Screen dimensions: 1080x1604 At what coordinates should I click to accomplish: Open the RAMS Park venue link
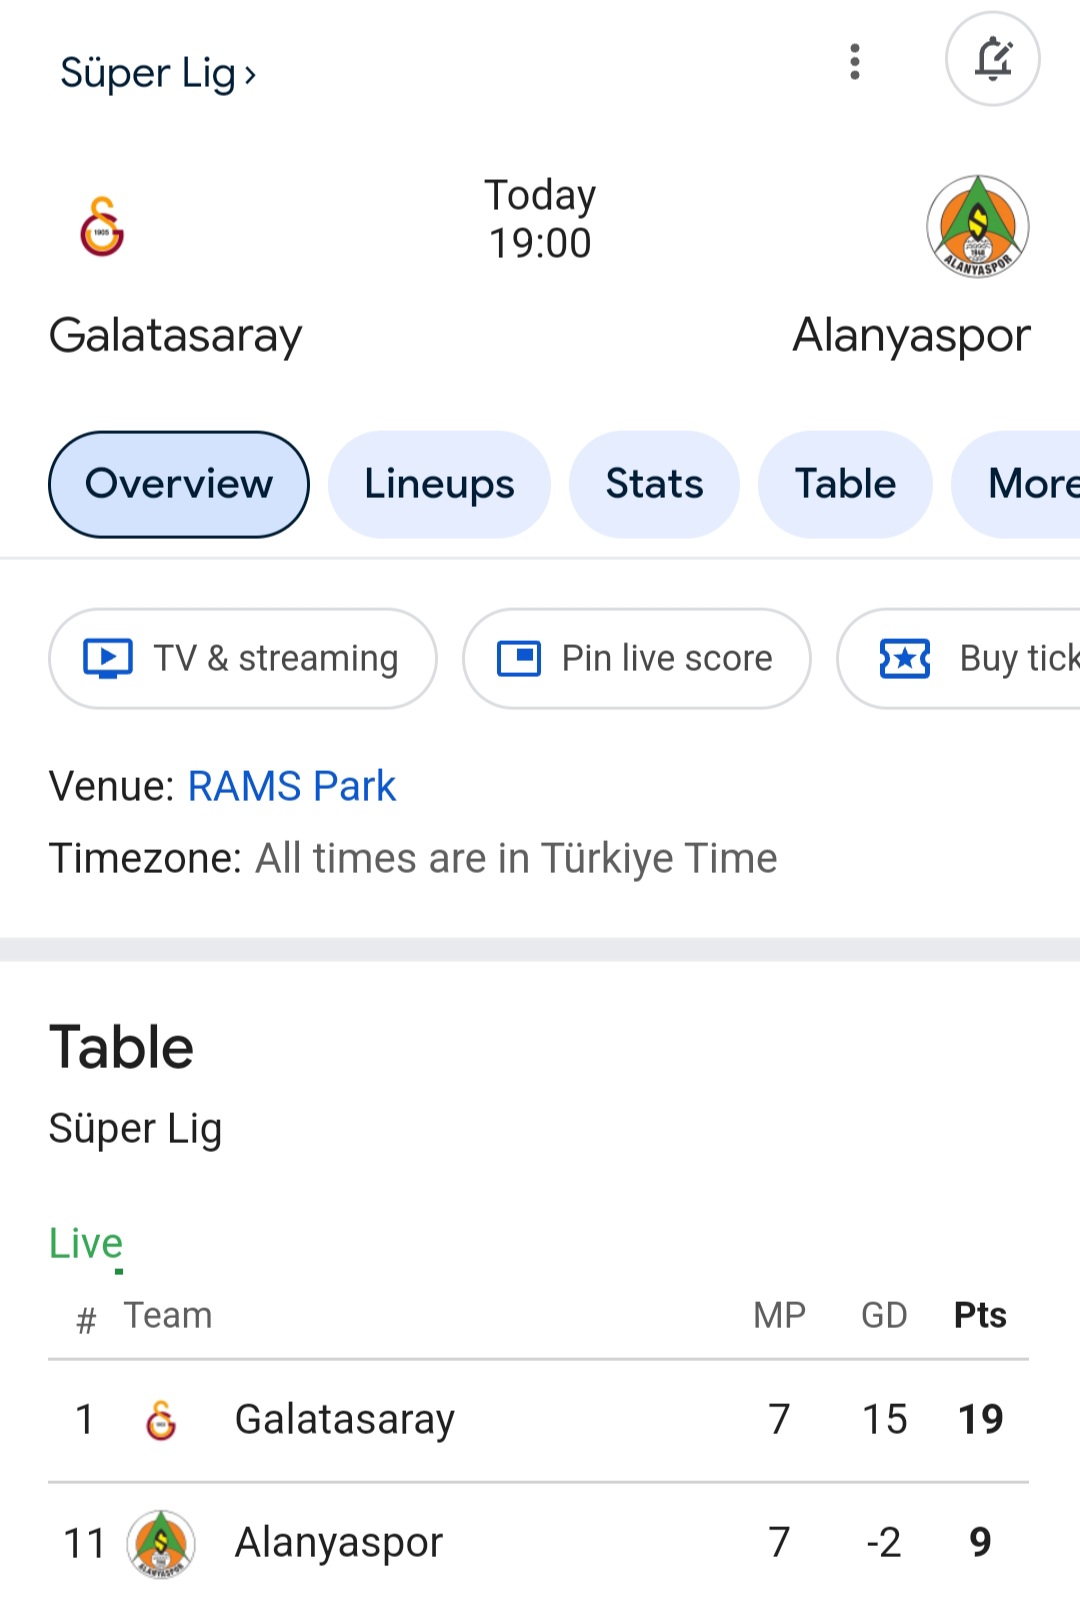coord(292,786)
